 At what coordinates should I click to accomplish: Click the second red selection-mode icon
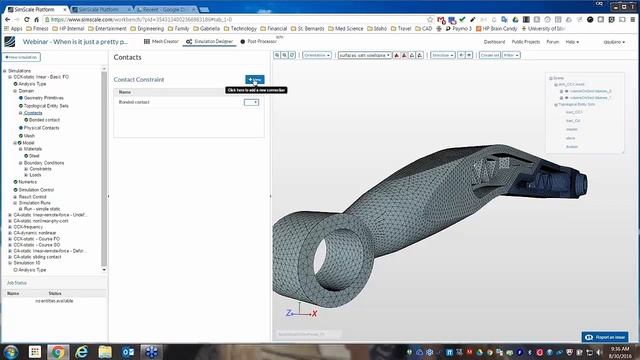pyautogui.click(x=404, y=55)
